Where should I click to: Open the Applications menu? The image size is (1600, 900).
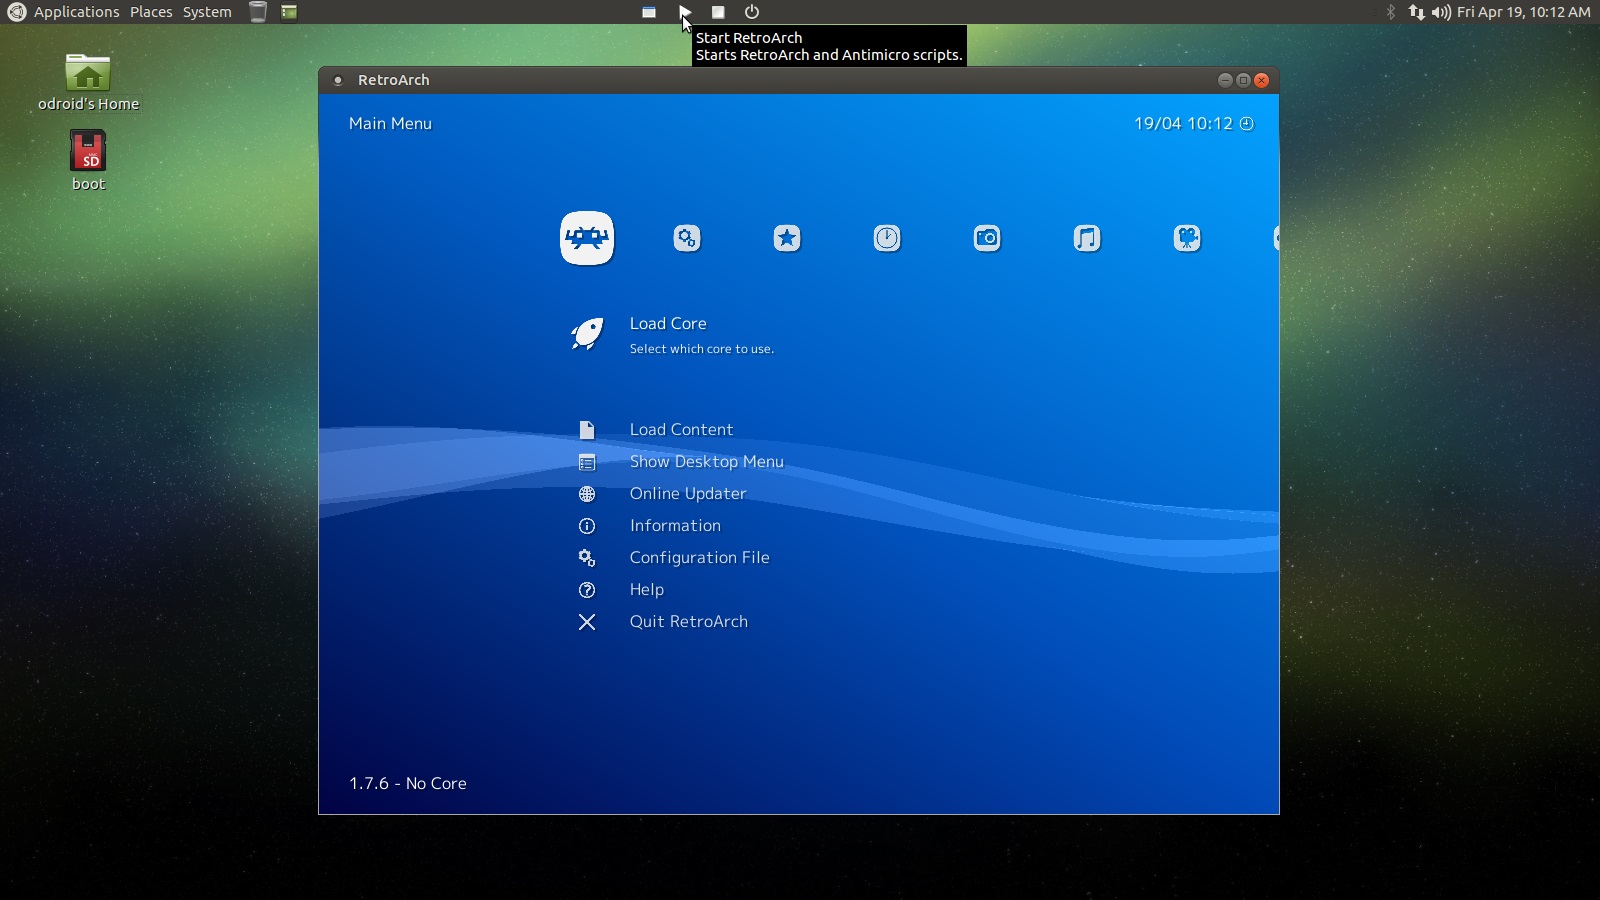(x=75, y=12)
